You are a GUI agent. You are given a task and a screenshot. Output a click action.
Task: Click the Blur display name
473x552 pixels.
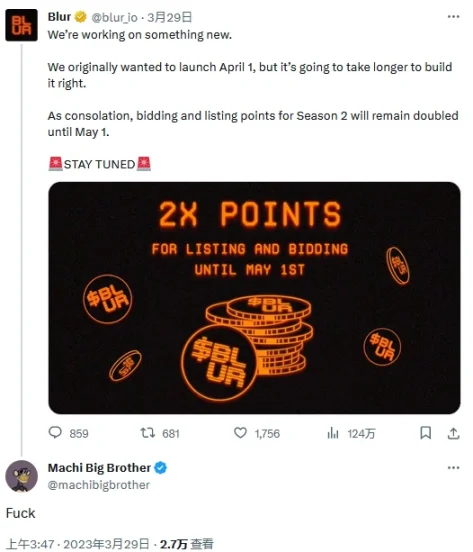coord(59,17)
